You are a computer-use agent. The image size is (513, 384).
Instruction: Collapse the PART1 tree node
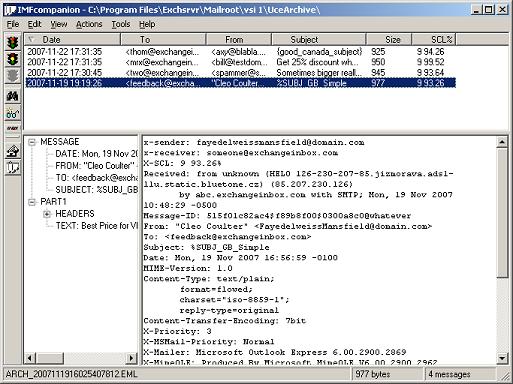pos(32,202)
